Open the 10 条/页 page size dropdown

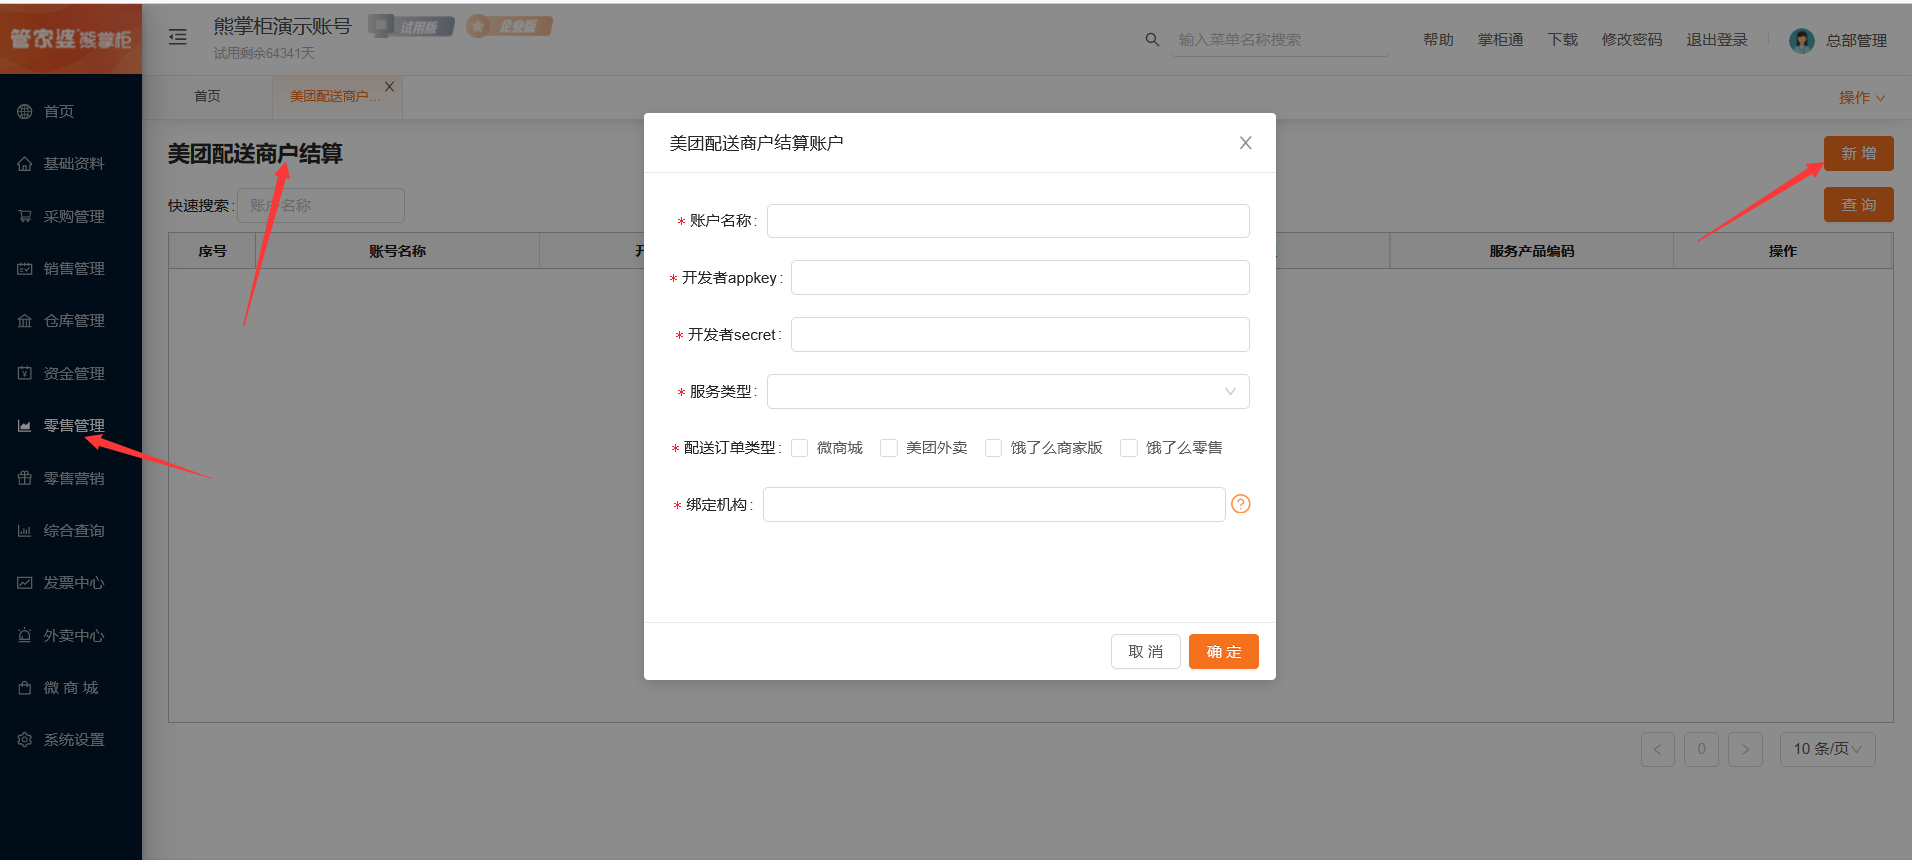(1827, 749)
